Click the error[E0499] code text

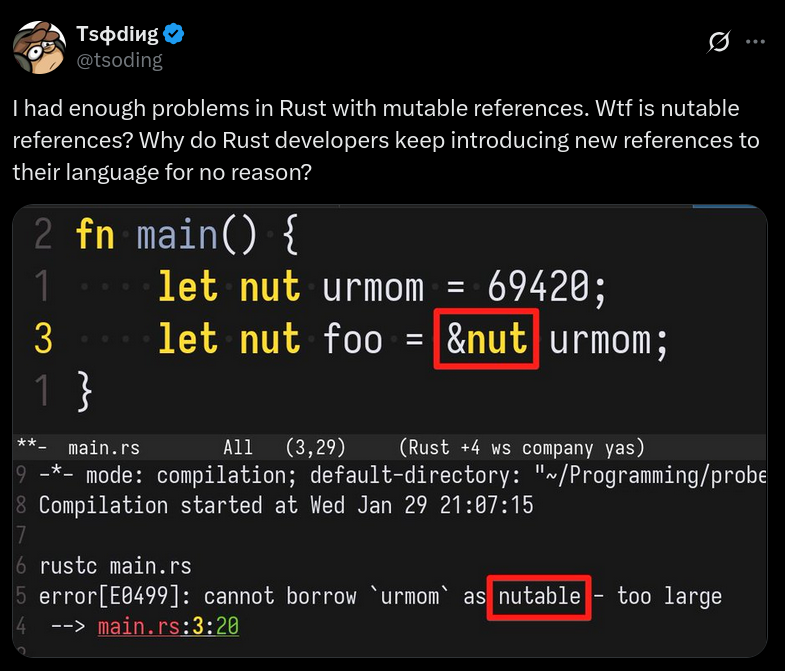[110, 596]
